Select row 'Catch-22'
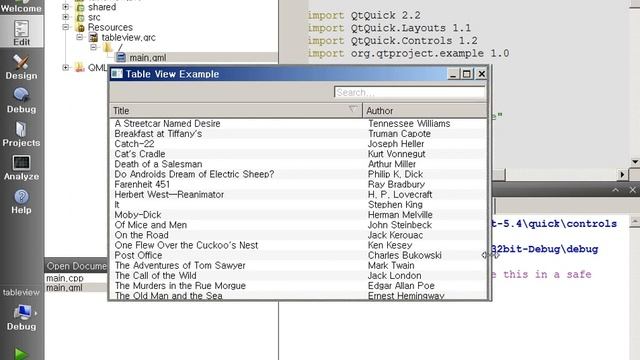The height and width of the screenshot is (360, 640). pos(298,144)
